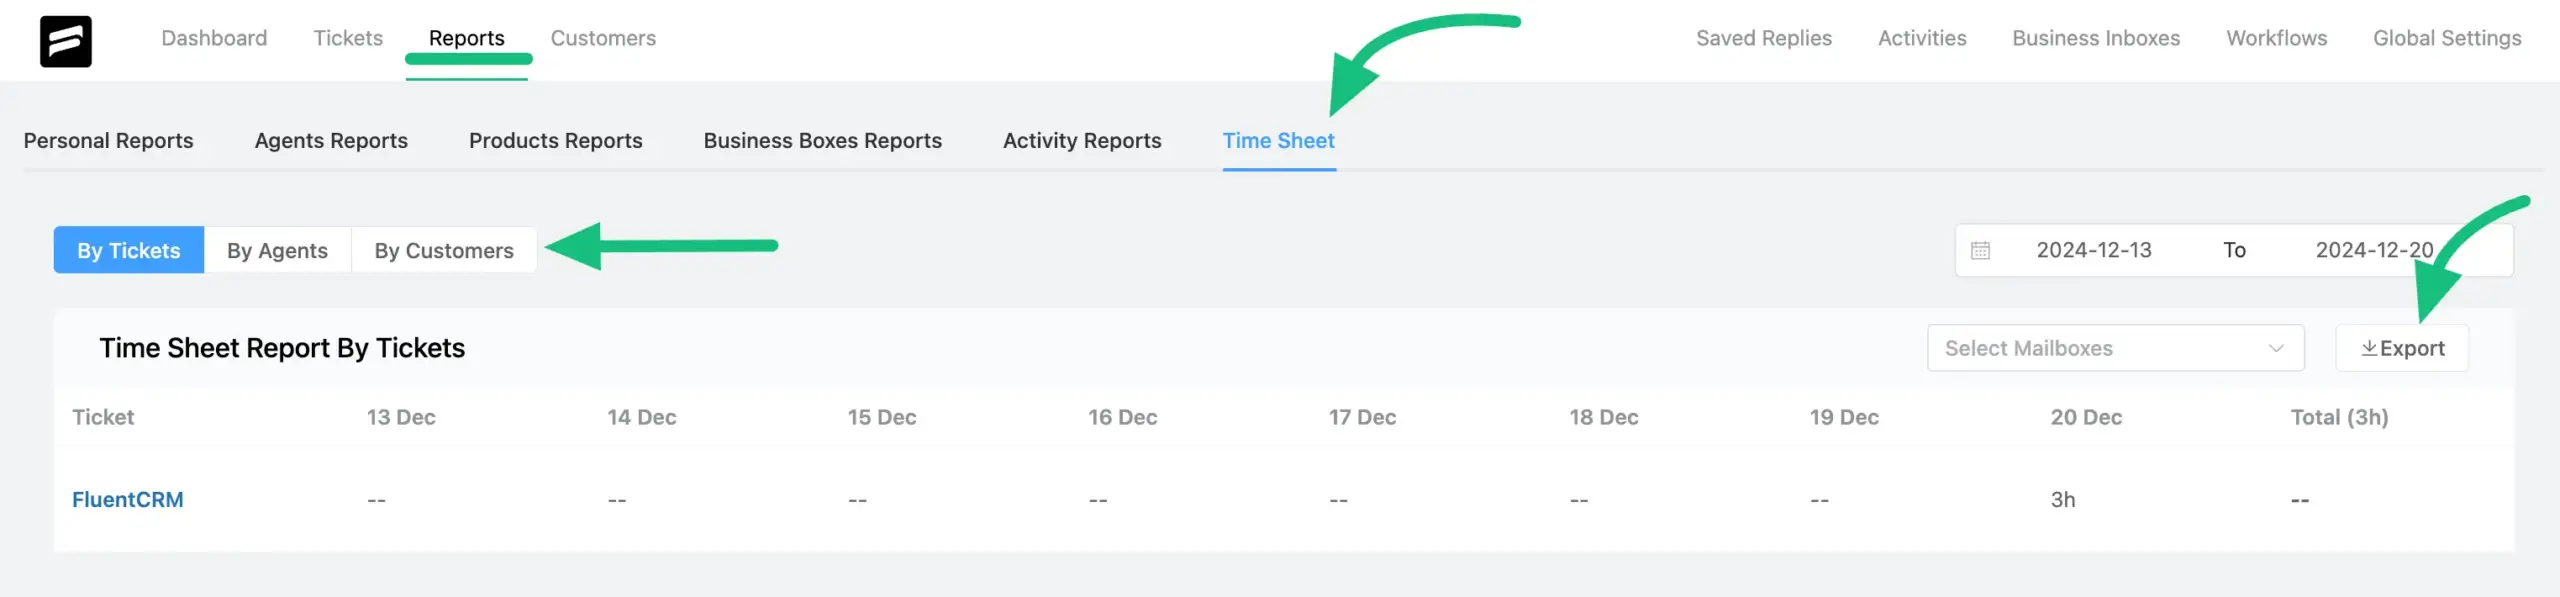
Task: Open the Business Boxes Reports tab
Action: click(822, 141)
